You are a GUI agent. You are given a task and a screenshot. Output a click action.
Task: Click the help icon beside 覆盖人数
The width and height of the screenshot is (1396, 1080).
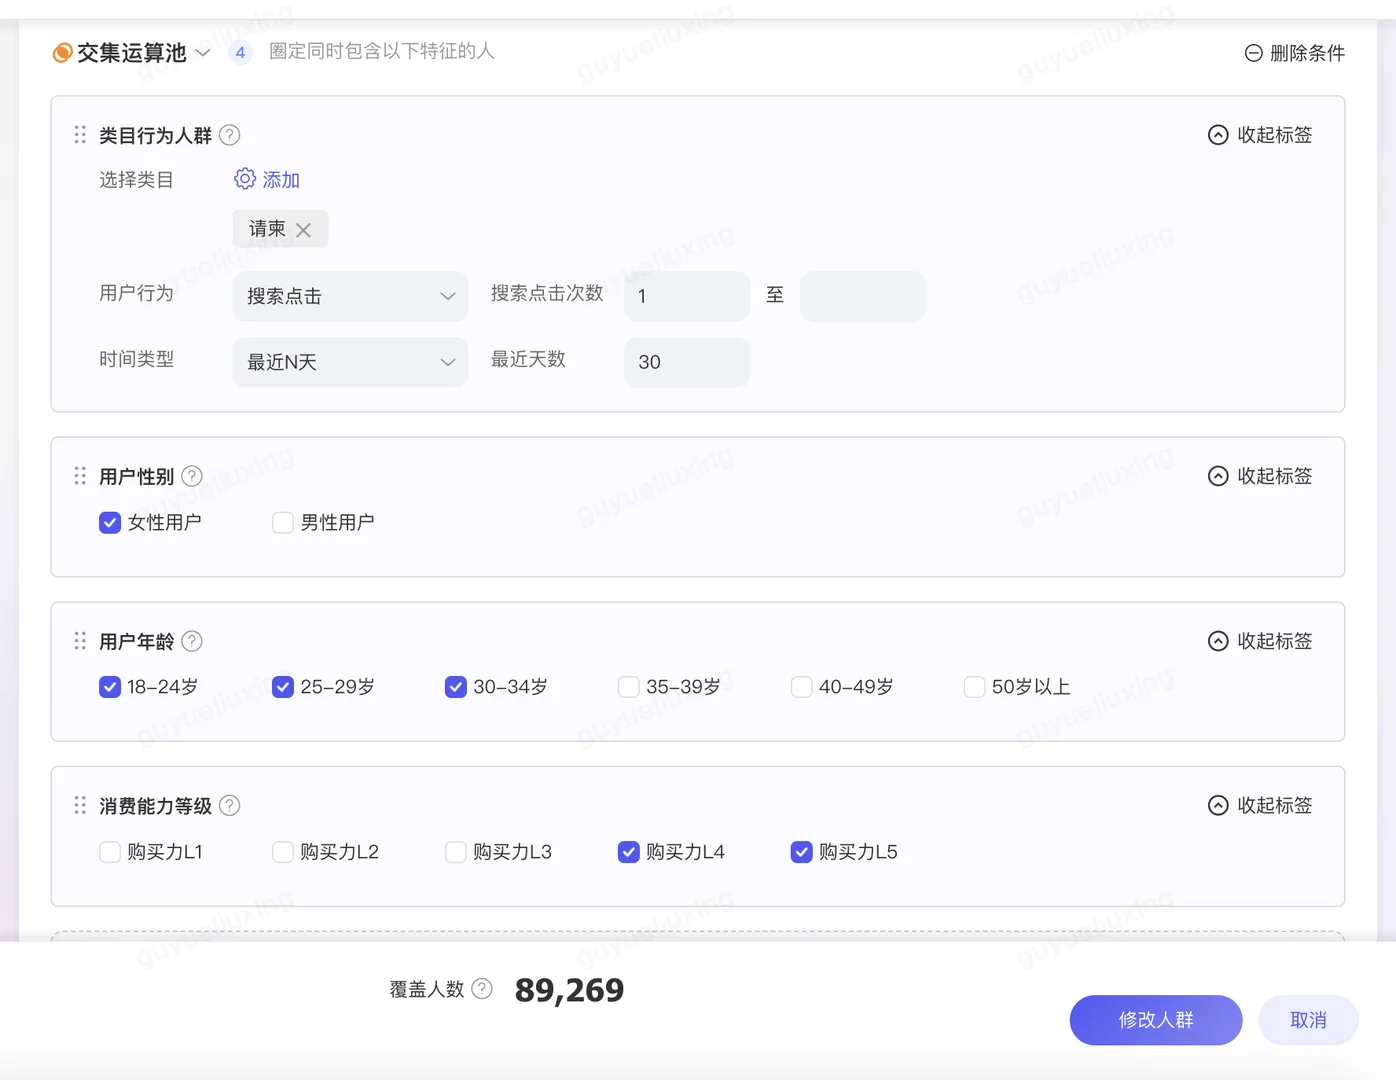pyautogui.click(x=481, y=988)
